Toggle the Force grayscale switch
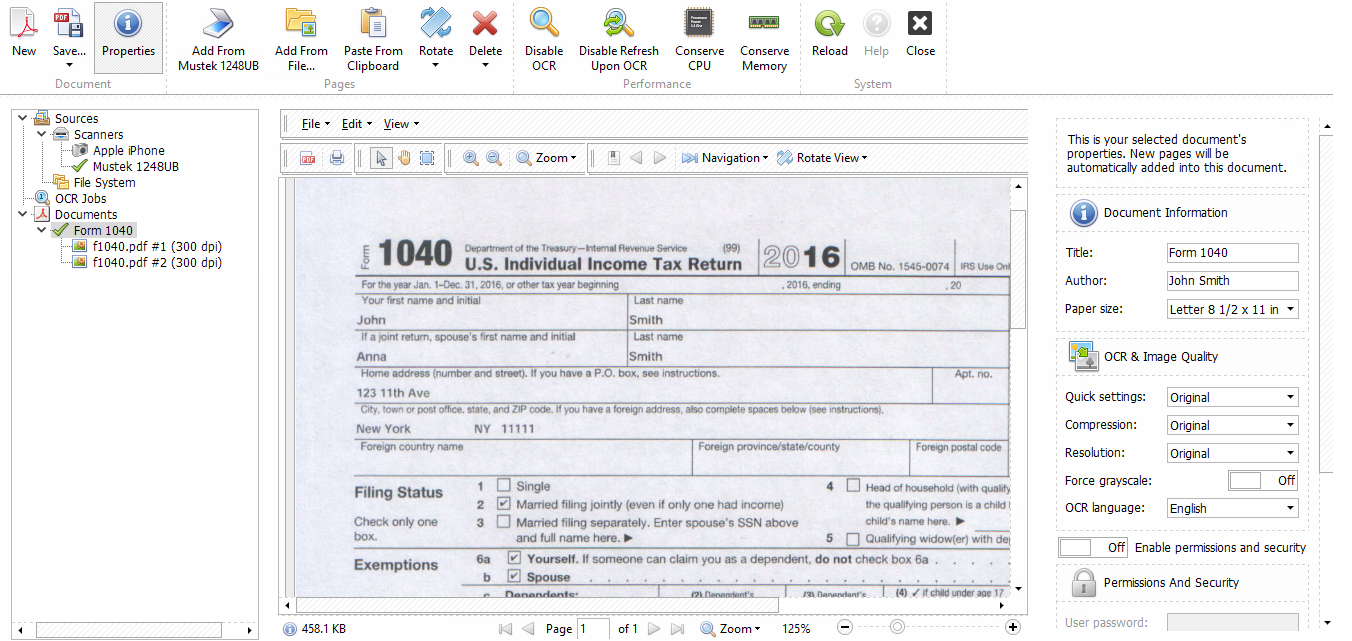Viewport: 1352px width, 641px height. click(x=1264, y=481)
